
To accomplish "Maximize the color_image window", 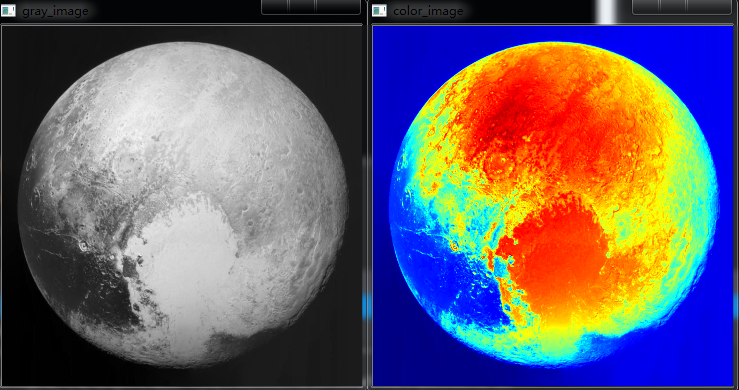I will coord(673,6).
